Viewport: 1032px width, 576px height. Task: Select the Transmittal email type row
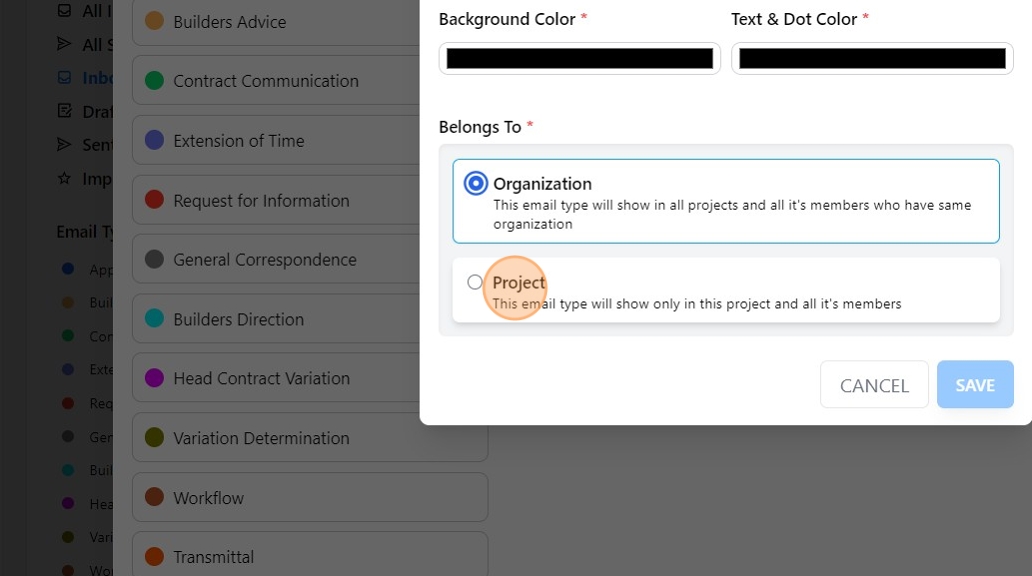point(213,557)
